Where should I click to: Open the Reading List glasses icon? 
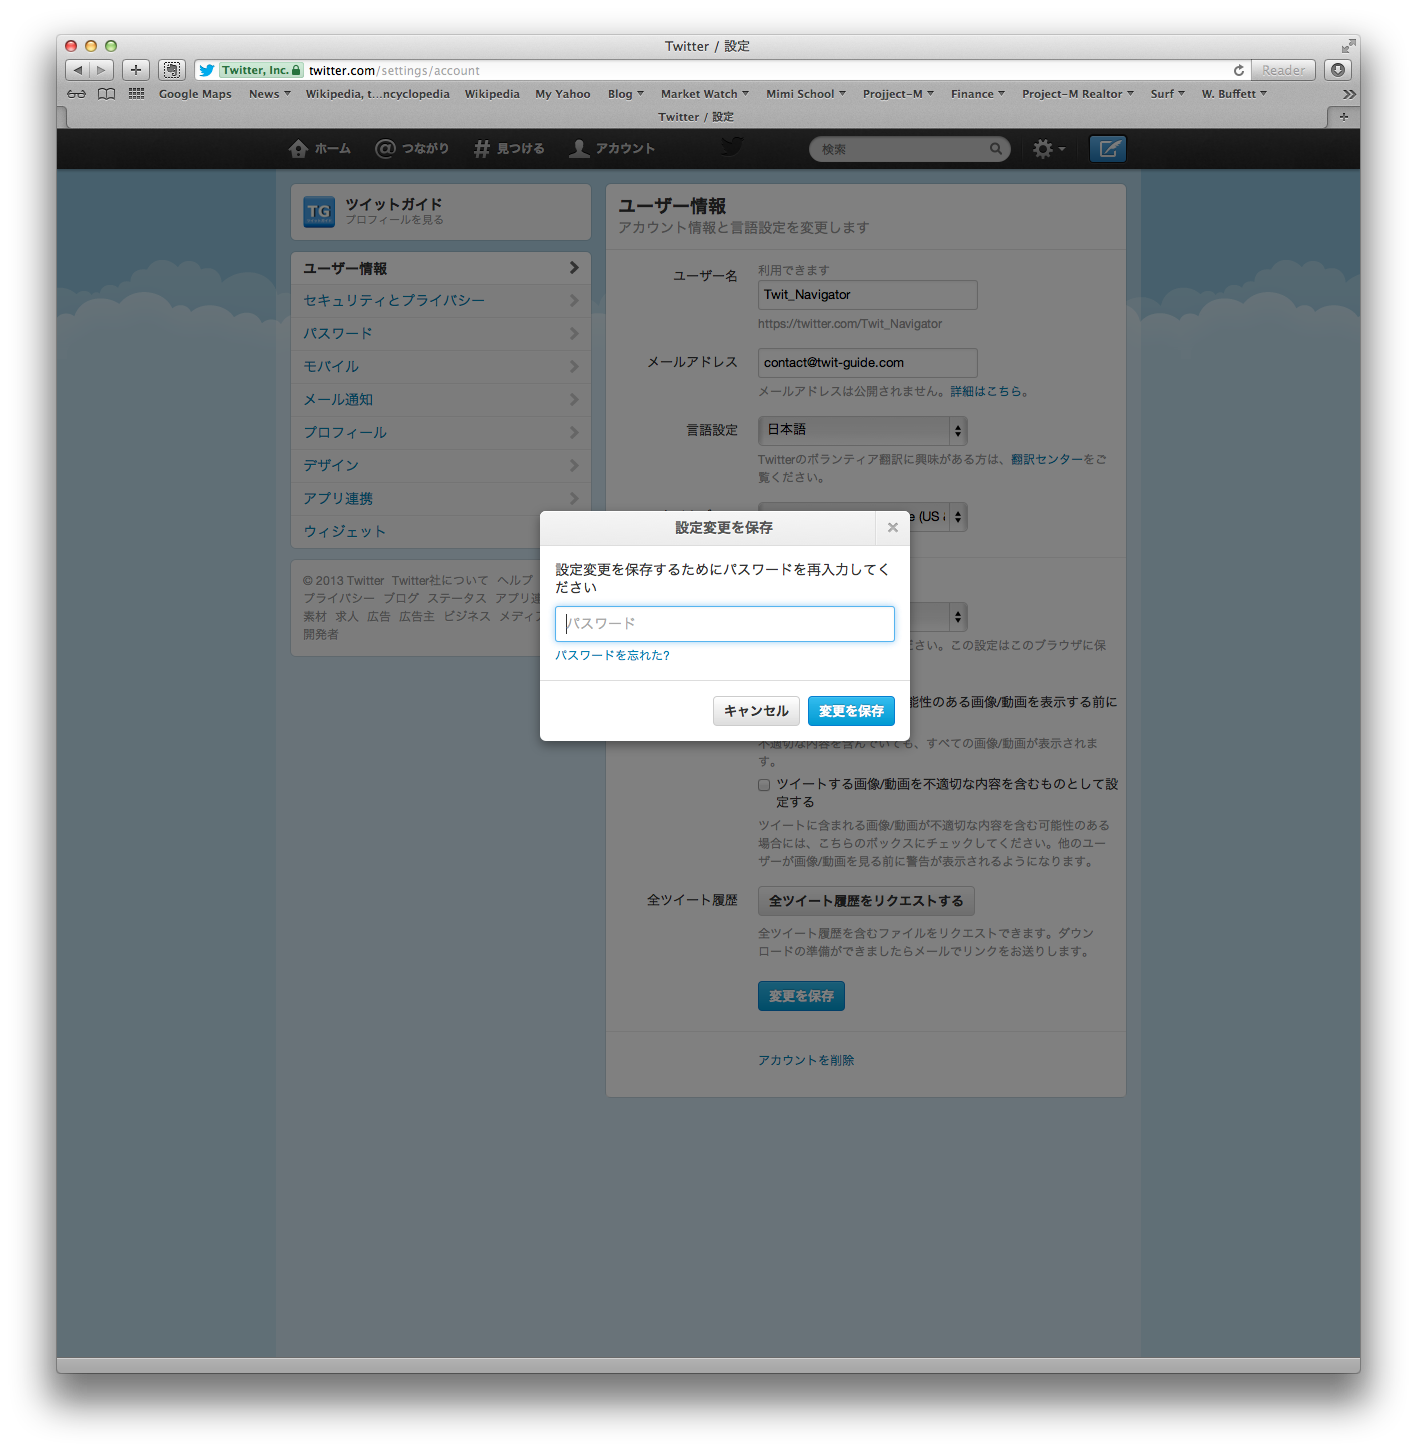point(77,94)
